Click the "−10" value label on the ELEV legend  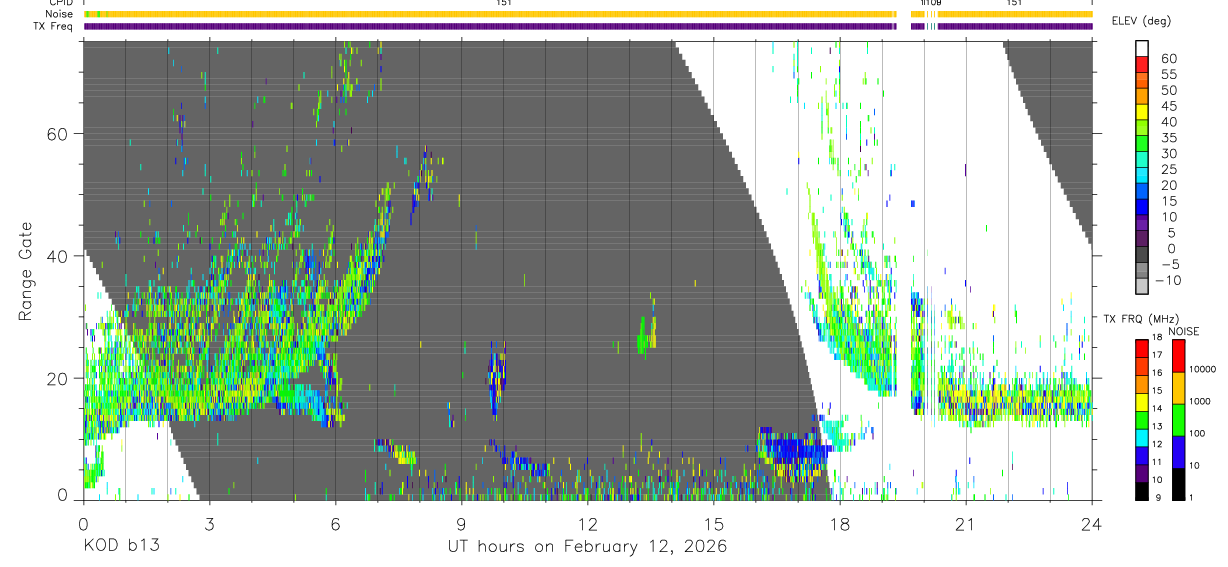click(1167, 280)
